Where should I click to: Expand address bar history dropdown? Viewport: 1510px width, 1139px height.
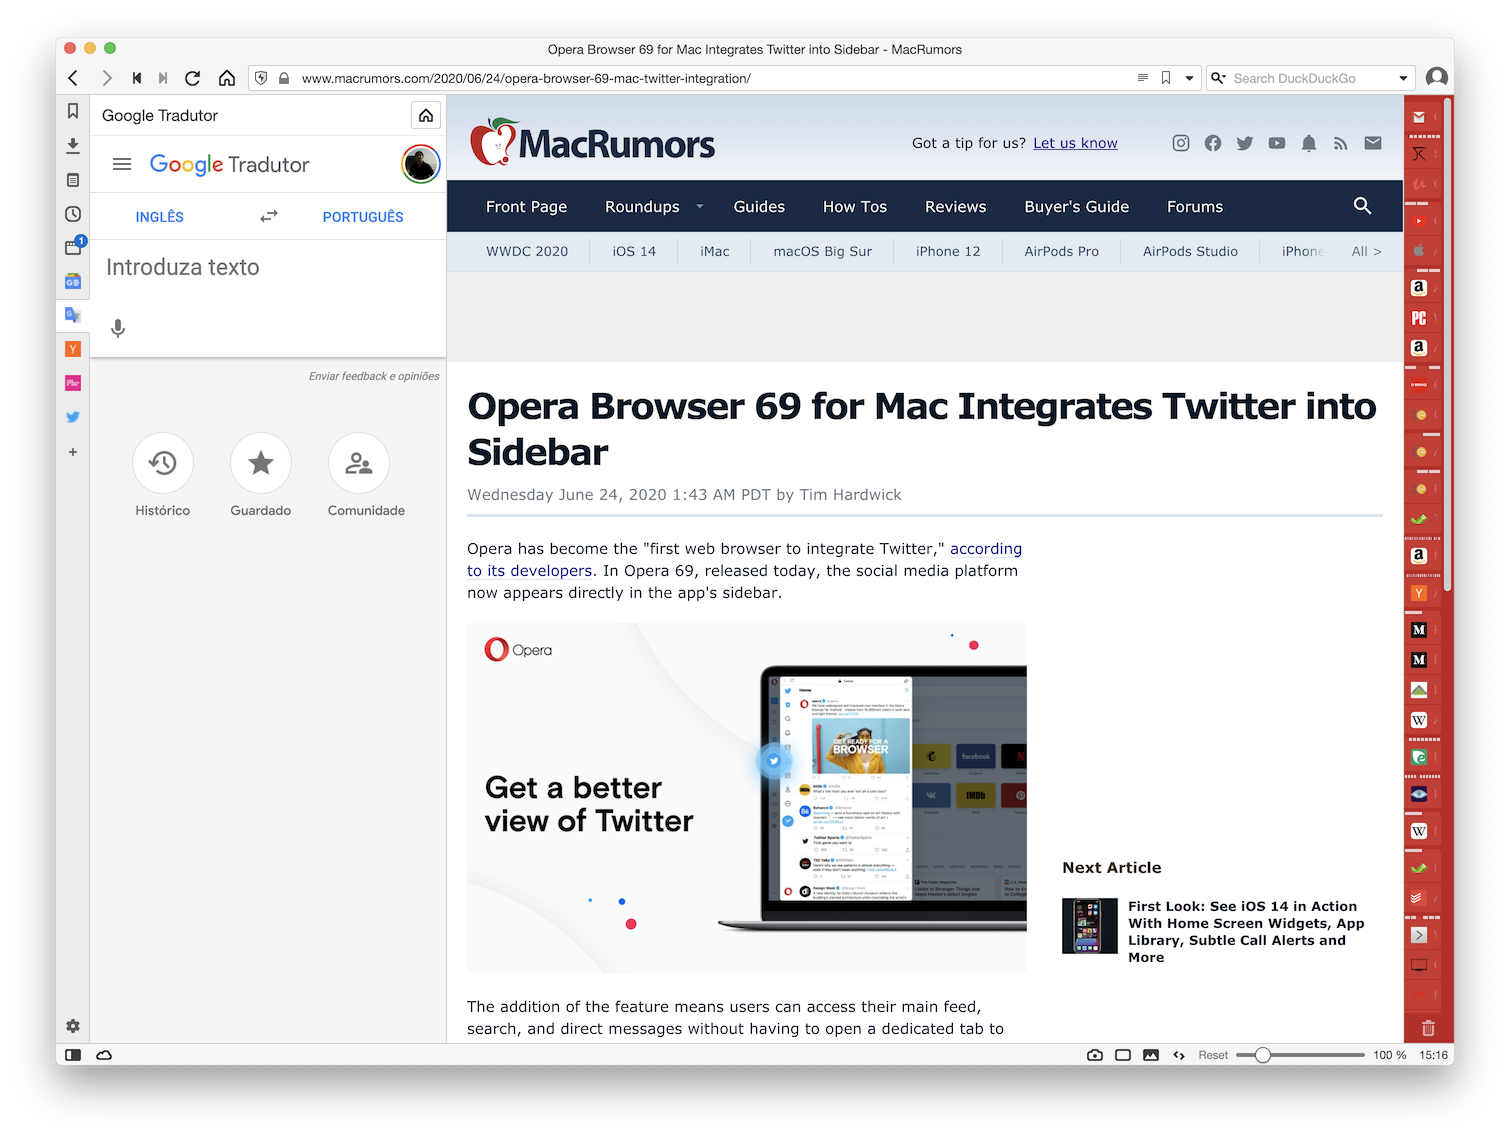click(x=1189, y=78)
